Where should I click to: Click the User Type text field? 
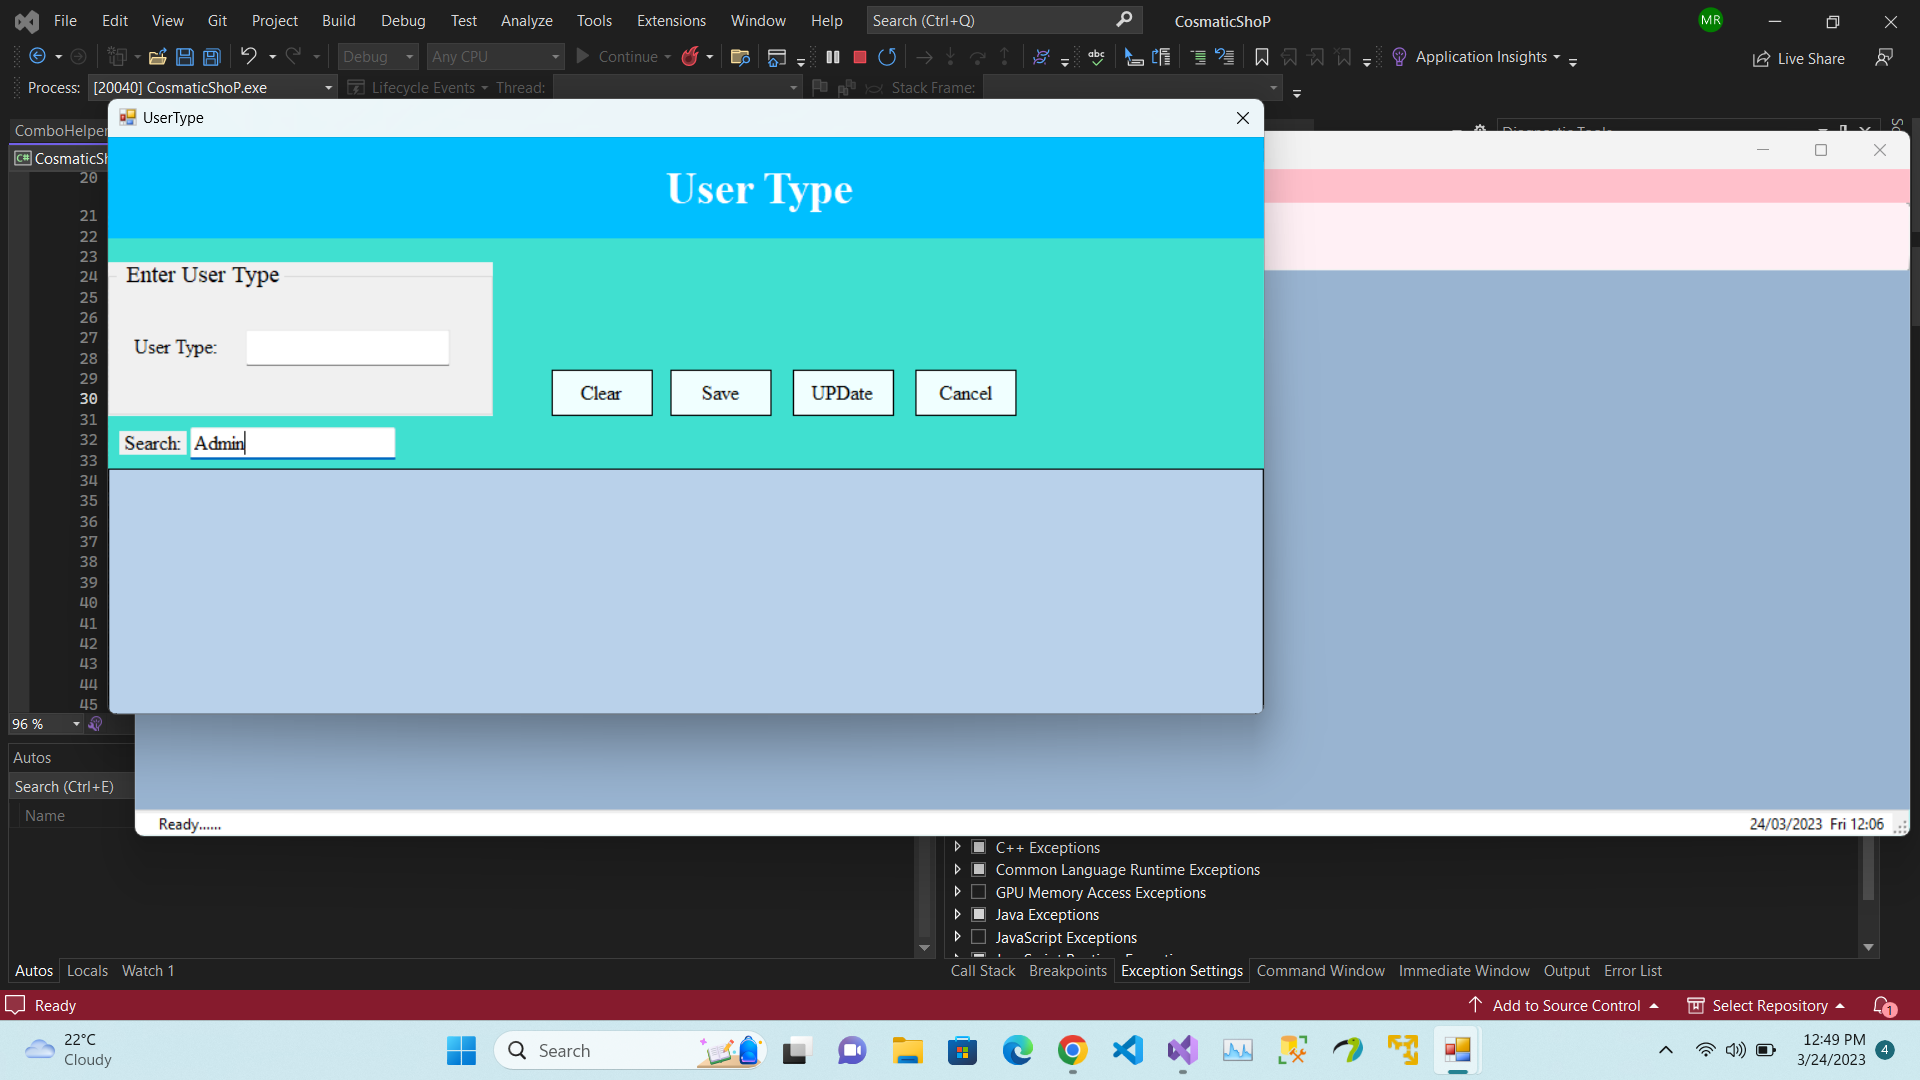(x=347, y=348)
